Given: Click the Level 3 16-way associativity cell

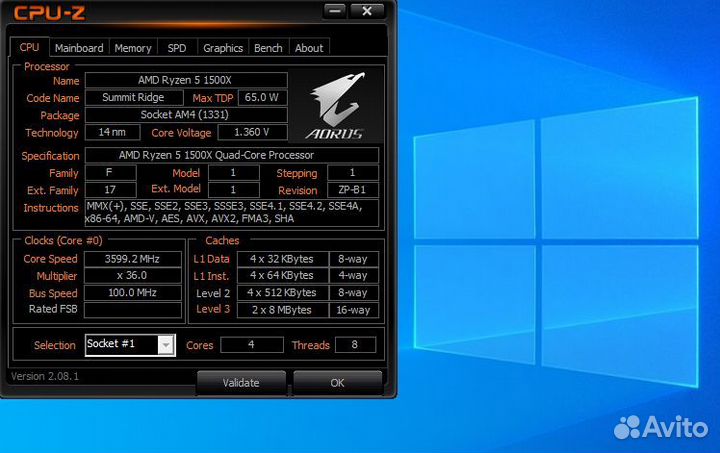Looking at the screenshot, I should [354, 310].
